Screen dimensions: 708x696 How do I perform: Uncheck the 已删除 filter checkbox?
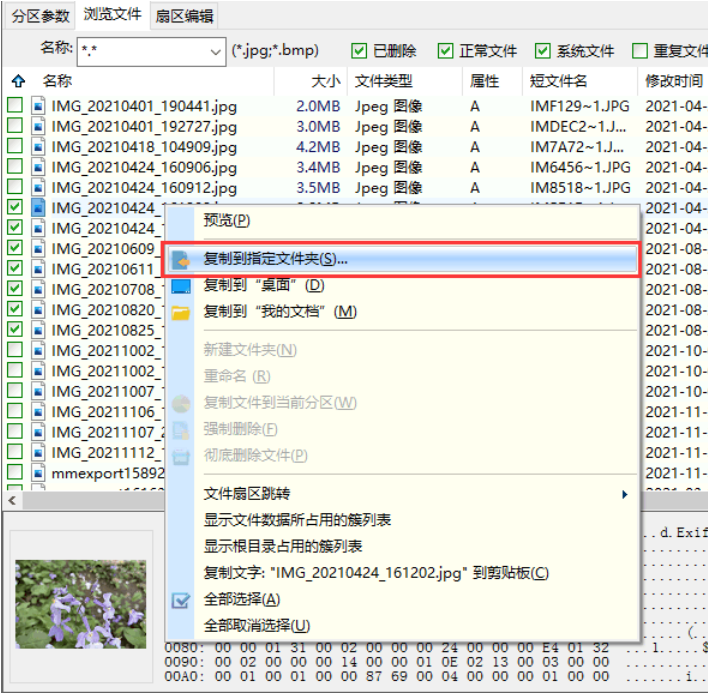tap(359, 51)
